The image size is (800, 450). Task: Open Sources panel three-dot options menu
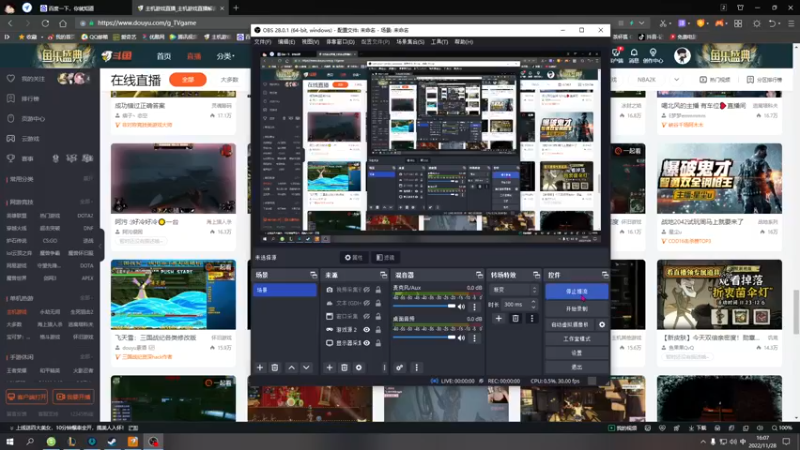(384, 367)
